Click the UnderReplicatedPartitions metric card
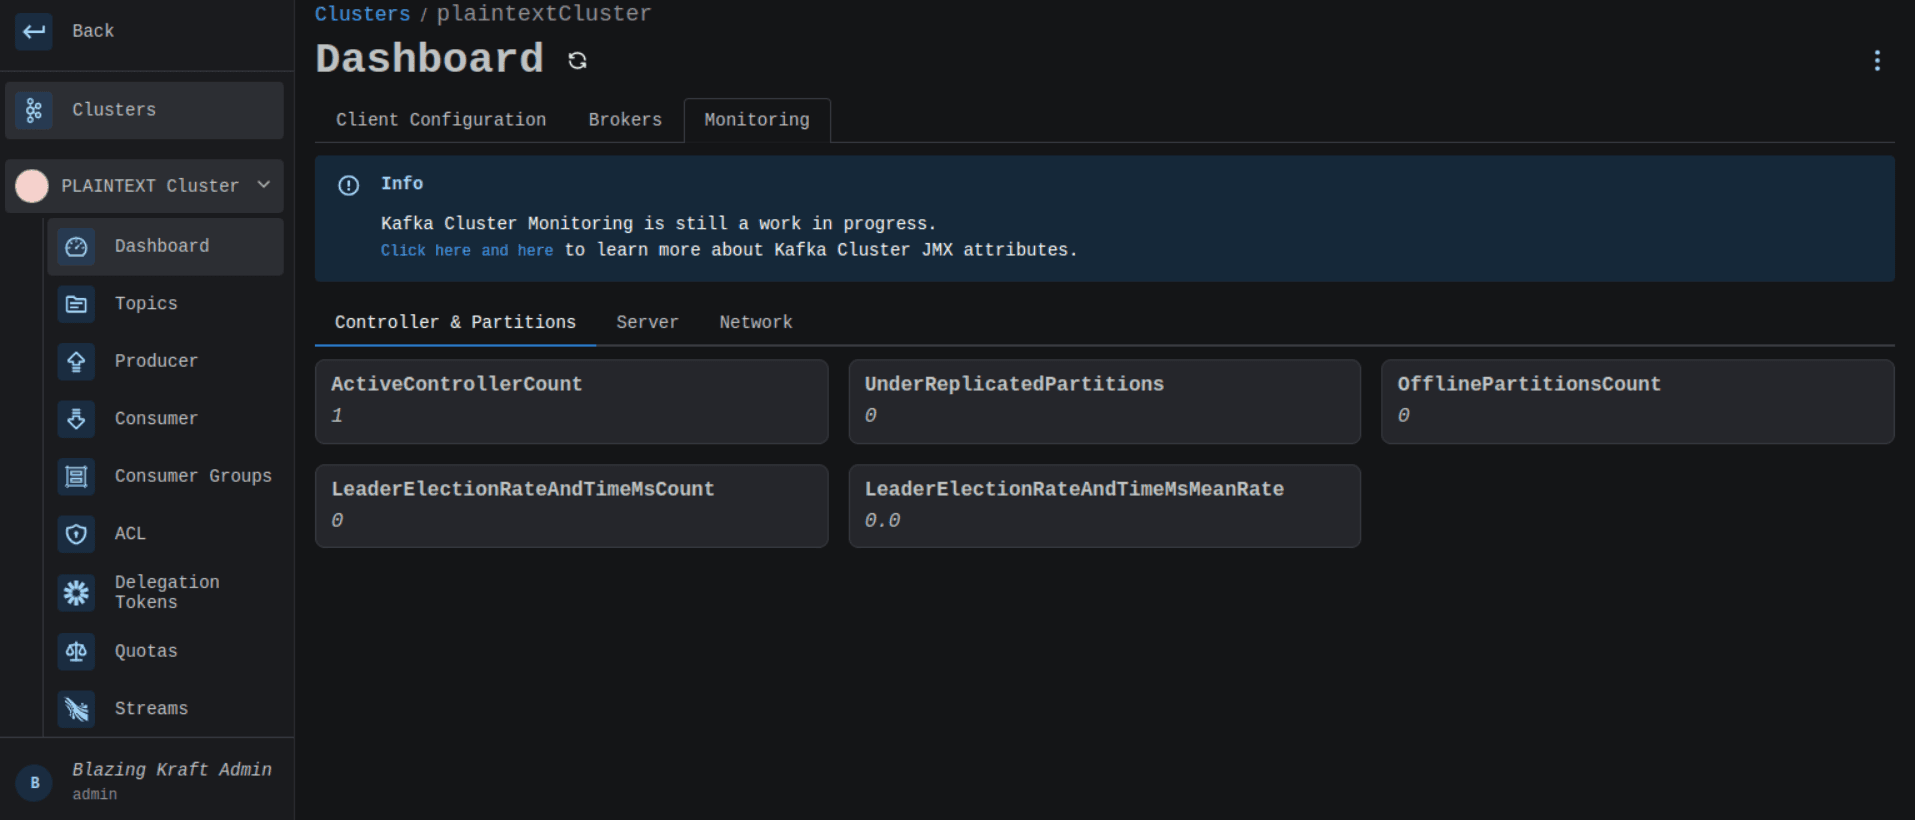Image resolution: width=1915 pixels, height=820 pixels. (1104, 401)
